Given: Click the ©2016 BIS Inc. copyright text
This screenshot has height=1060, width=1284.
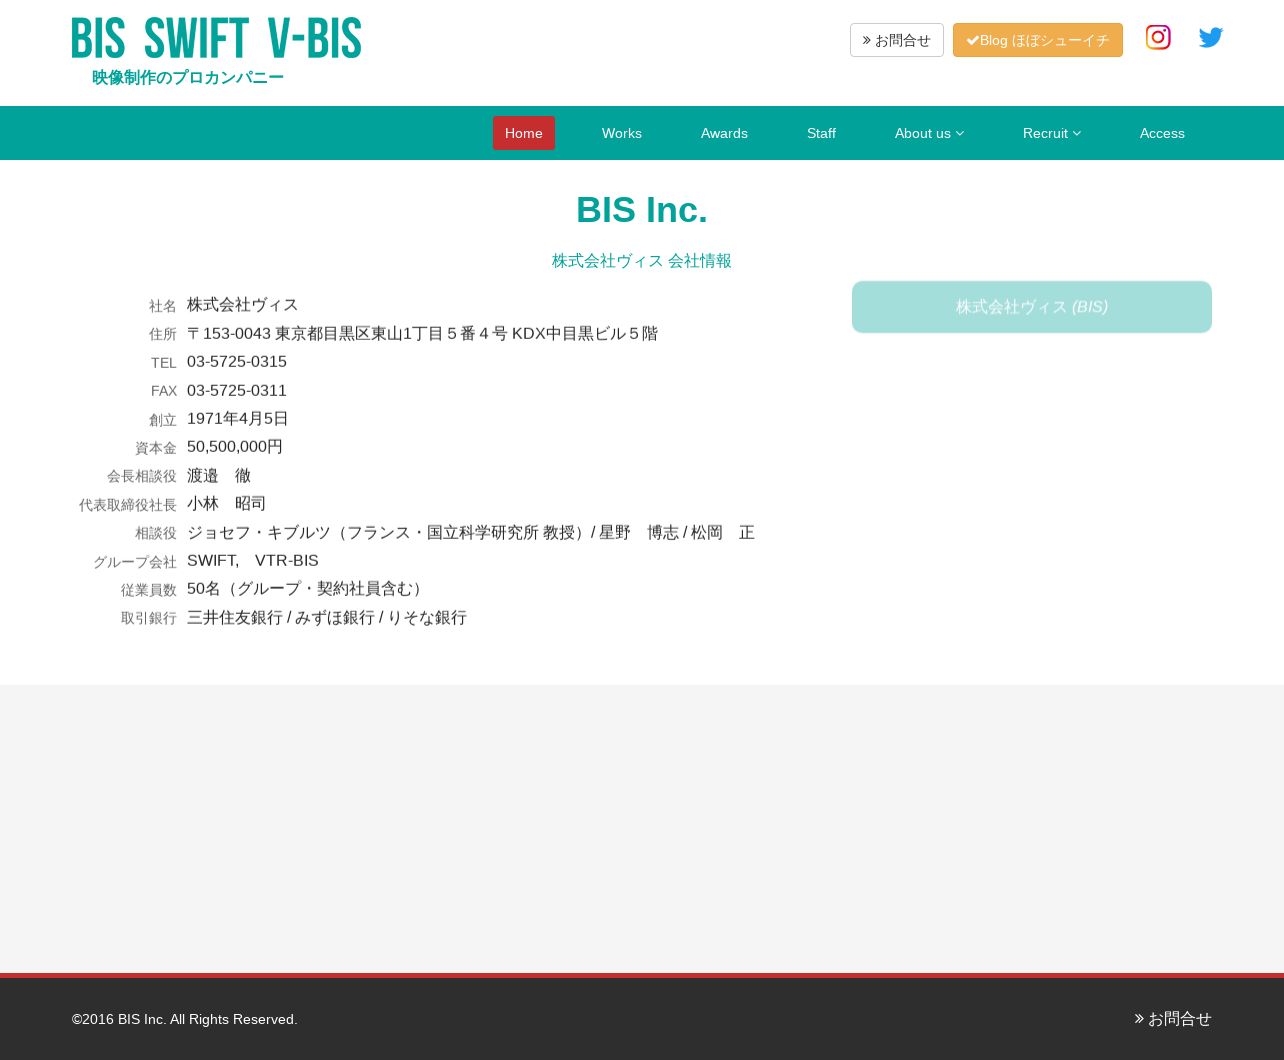Looking at the screenshot, I should [x=185, y=1019].
